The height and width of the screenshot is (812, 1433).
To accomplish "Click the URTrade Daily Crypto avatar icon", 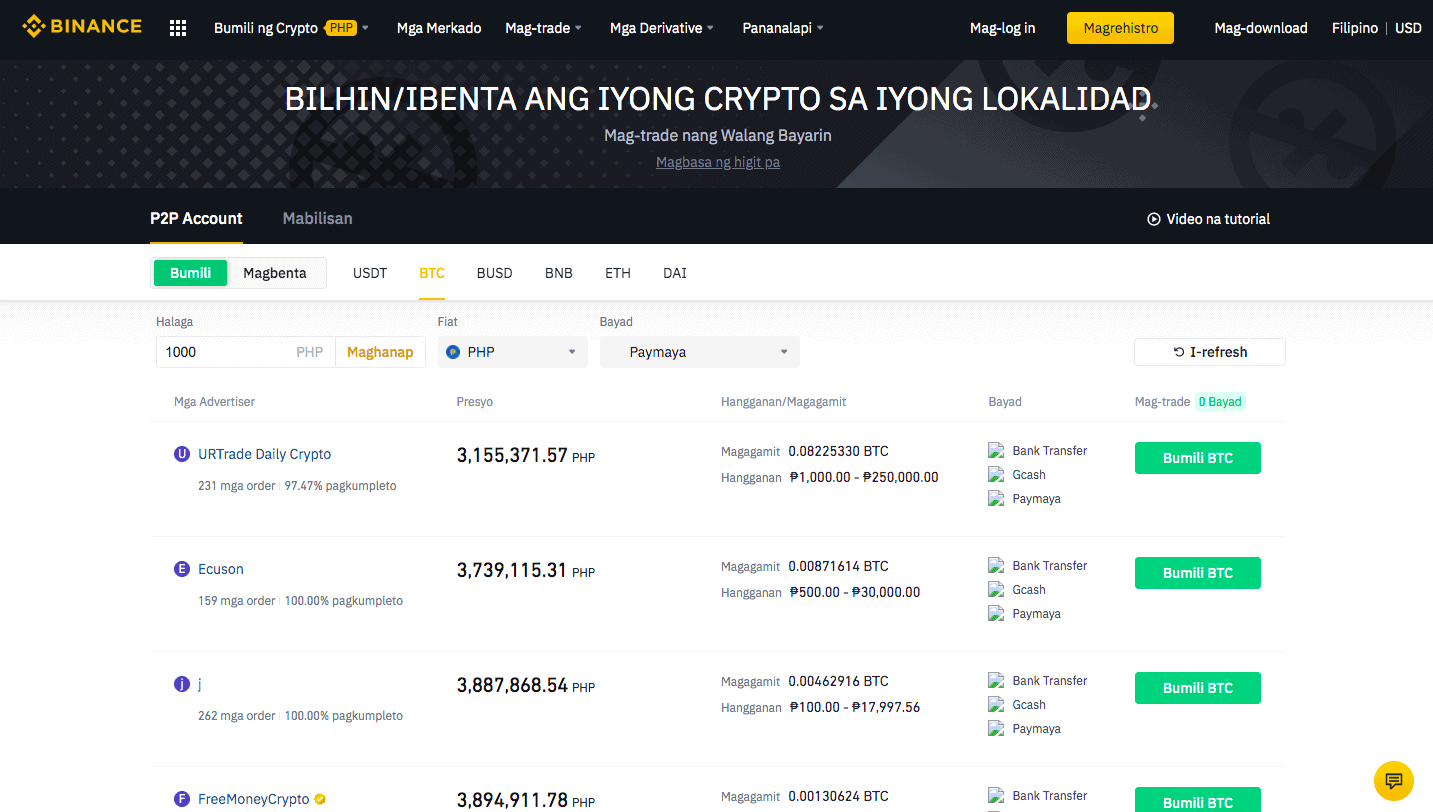I will (x=182, y=454).
